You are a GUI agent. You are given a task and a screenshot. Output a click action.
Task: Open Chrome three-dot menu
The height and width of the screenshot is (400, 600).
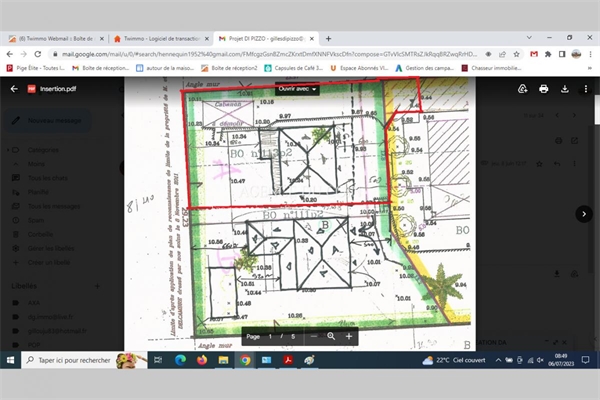click(x=590, y=54)
